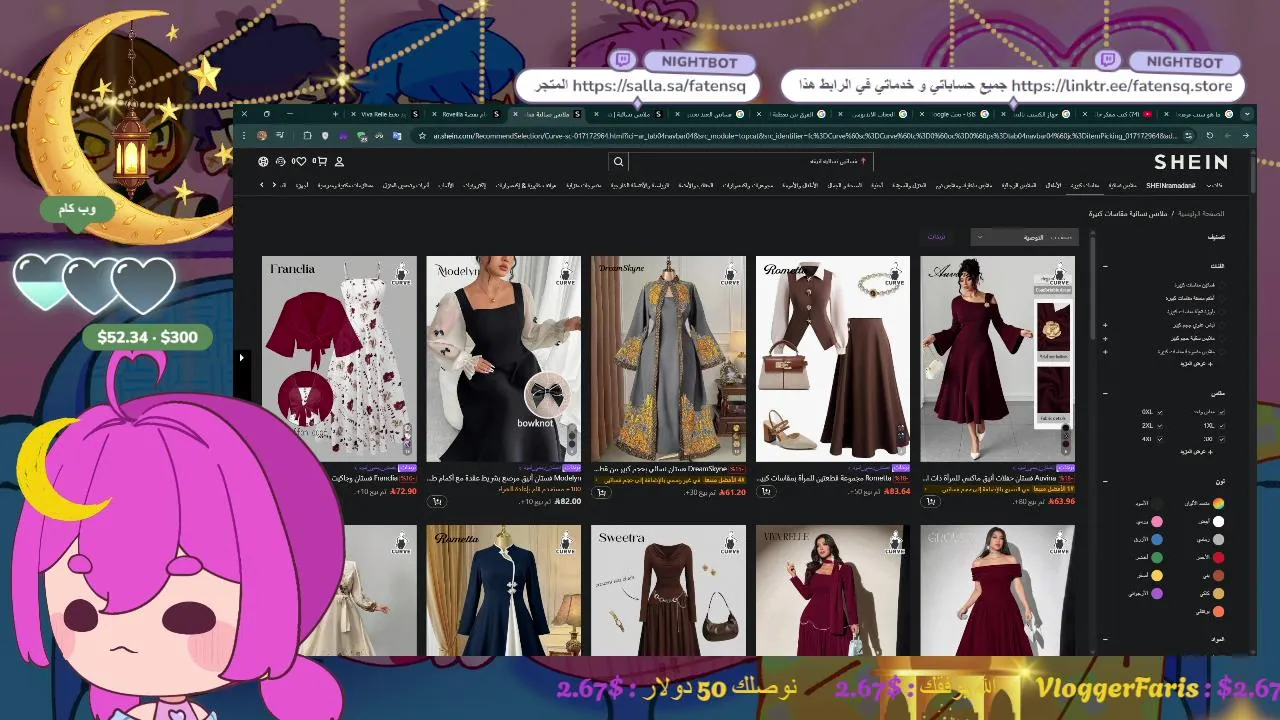1280x720 pixels.
Task: Open the sort-by recommendation dropdown
Action: [x=1026, y=237]
